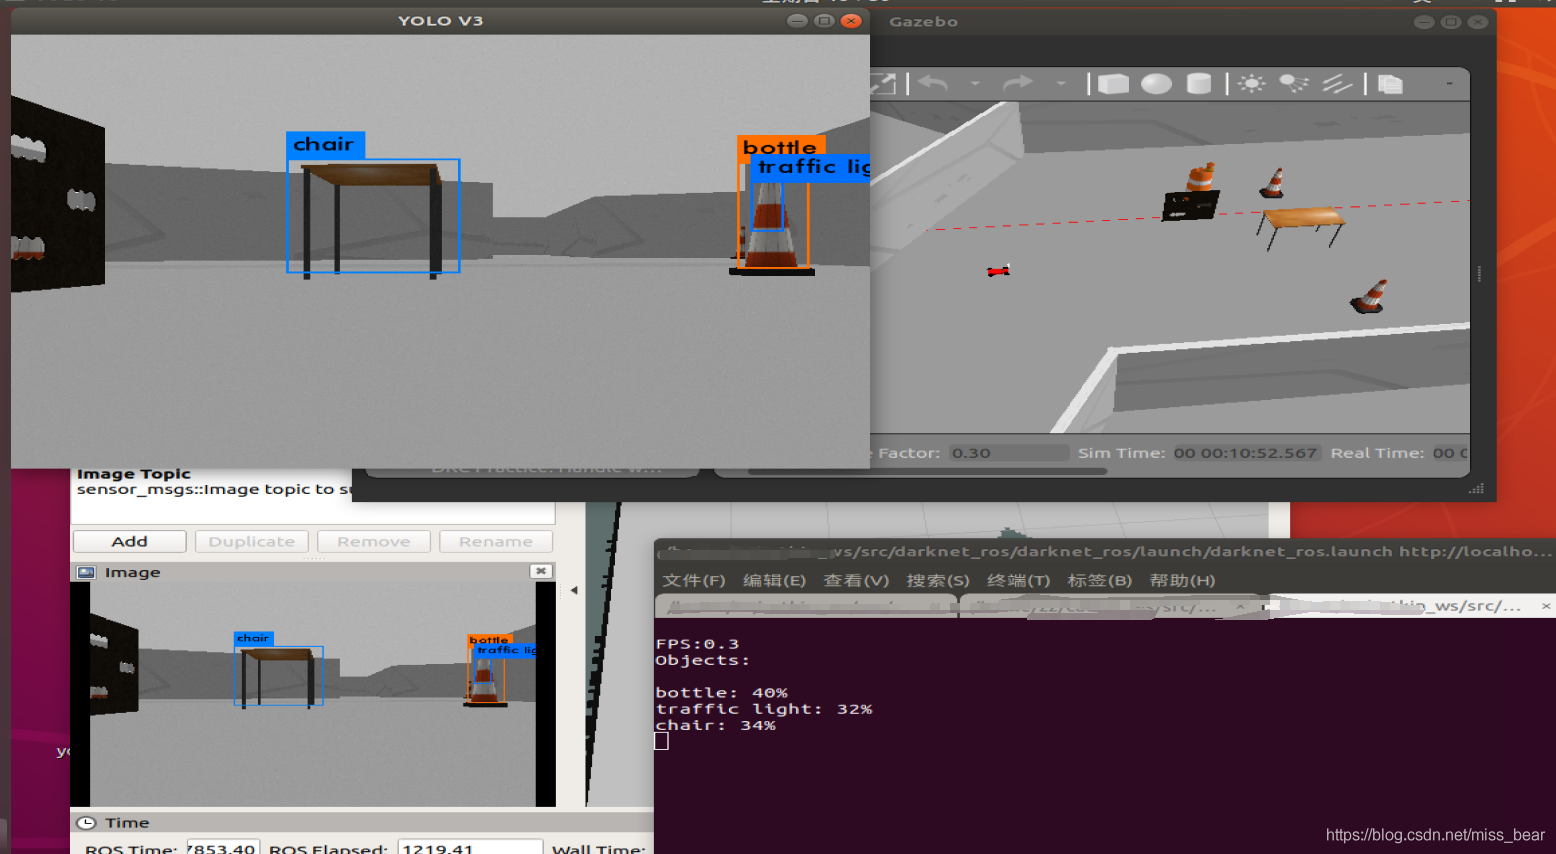
Task: Click the traffic light label in YOLO window
Action: point(812,167)
